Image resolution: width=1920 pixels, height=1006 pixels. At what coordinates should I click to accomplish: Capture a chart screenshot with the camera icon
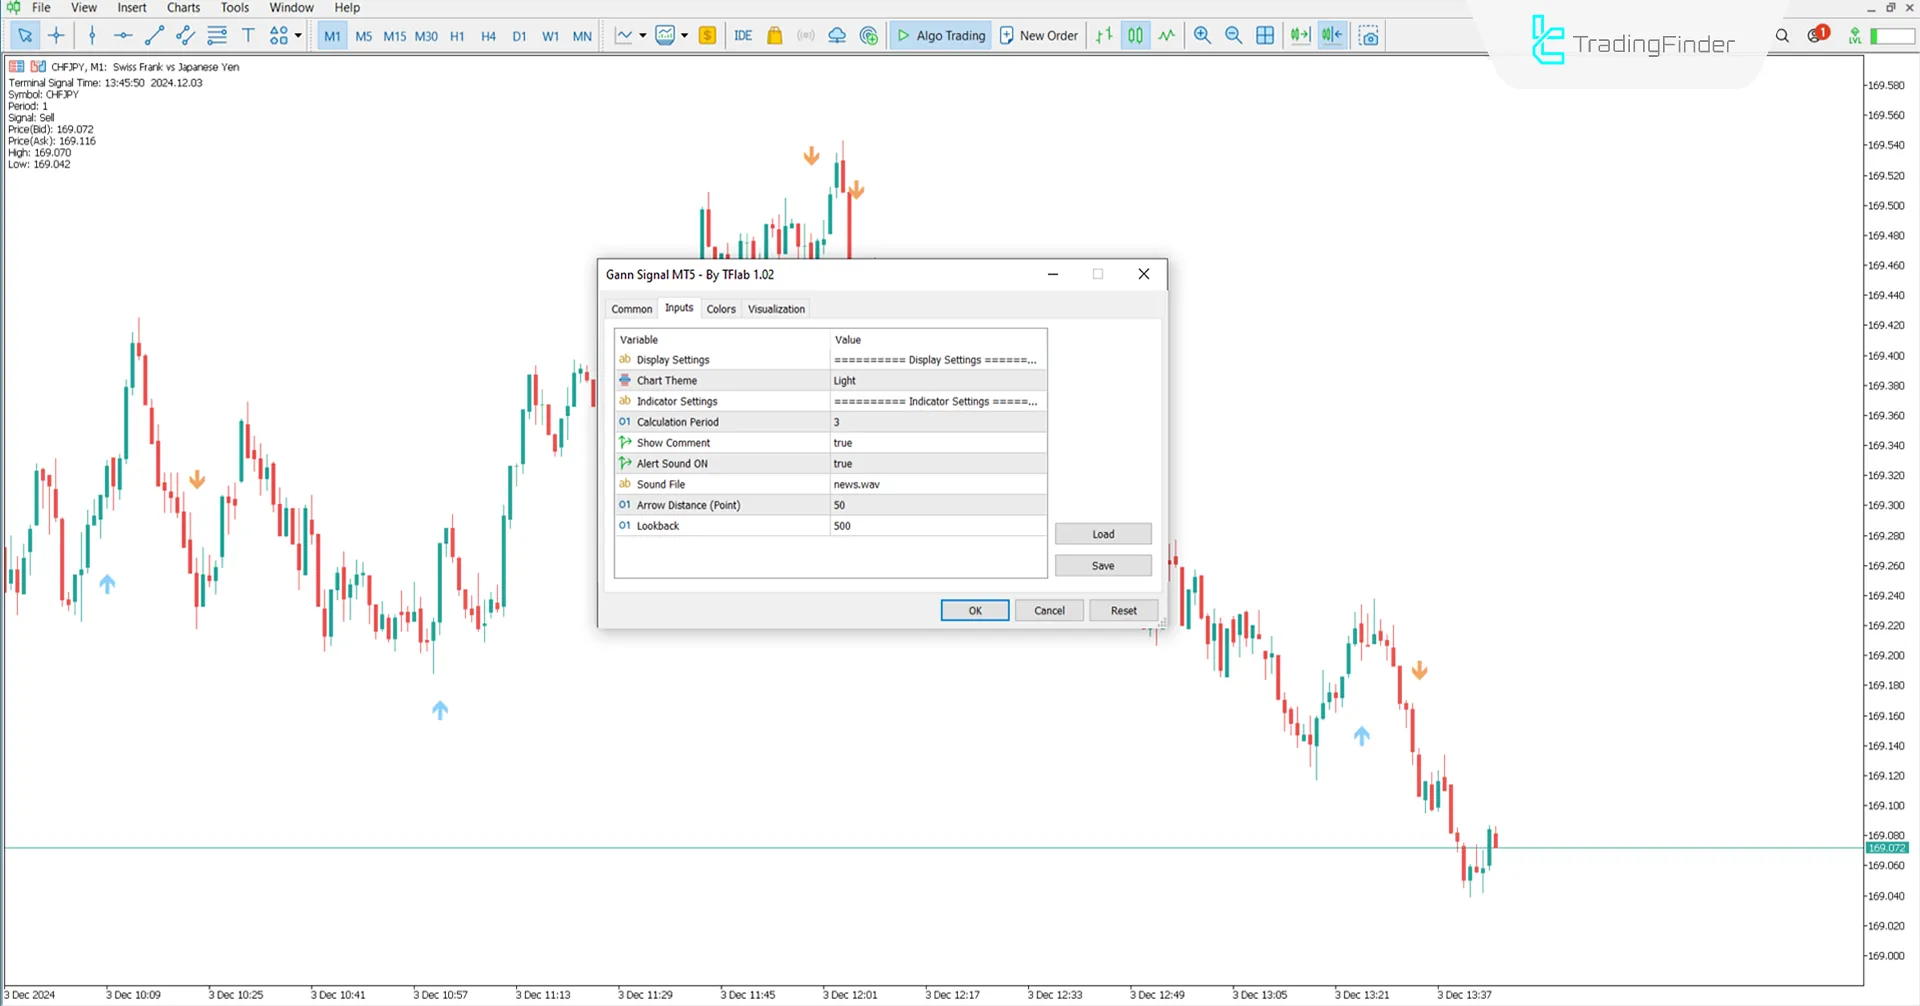pyautogui.click(x=1368, y=35)
